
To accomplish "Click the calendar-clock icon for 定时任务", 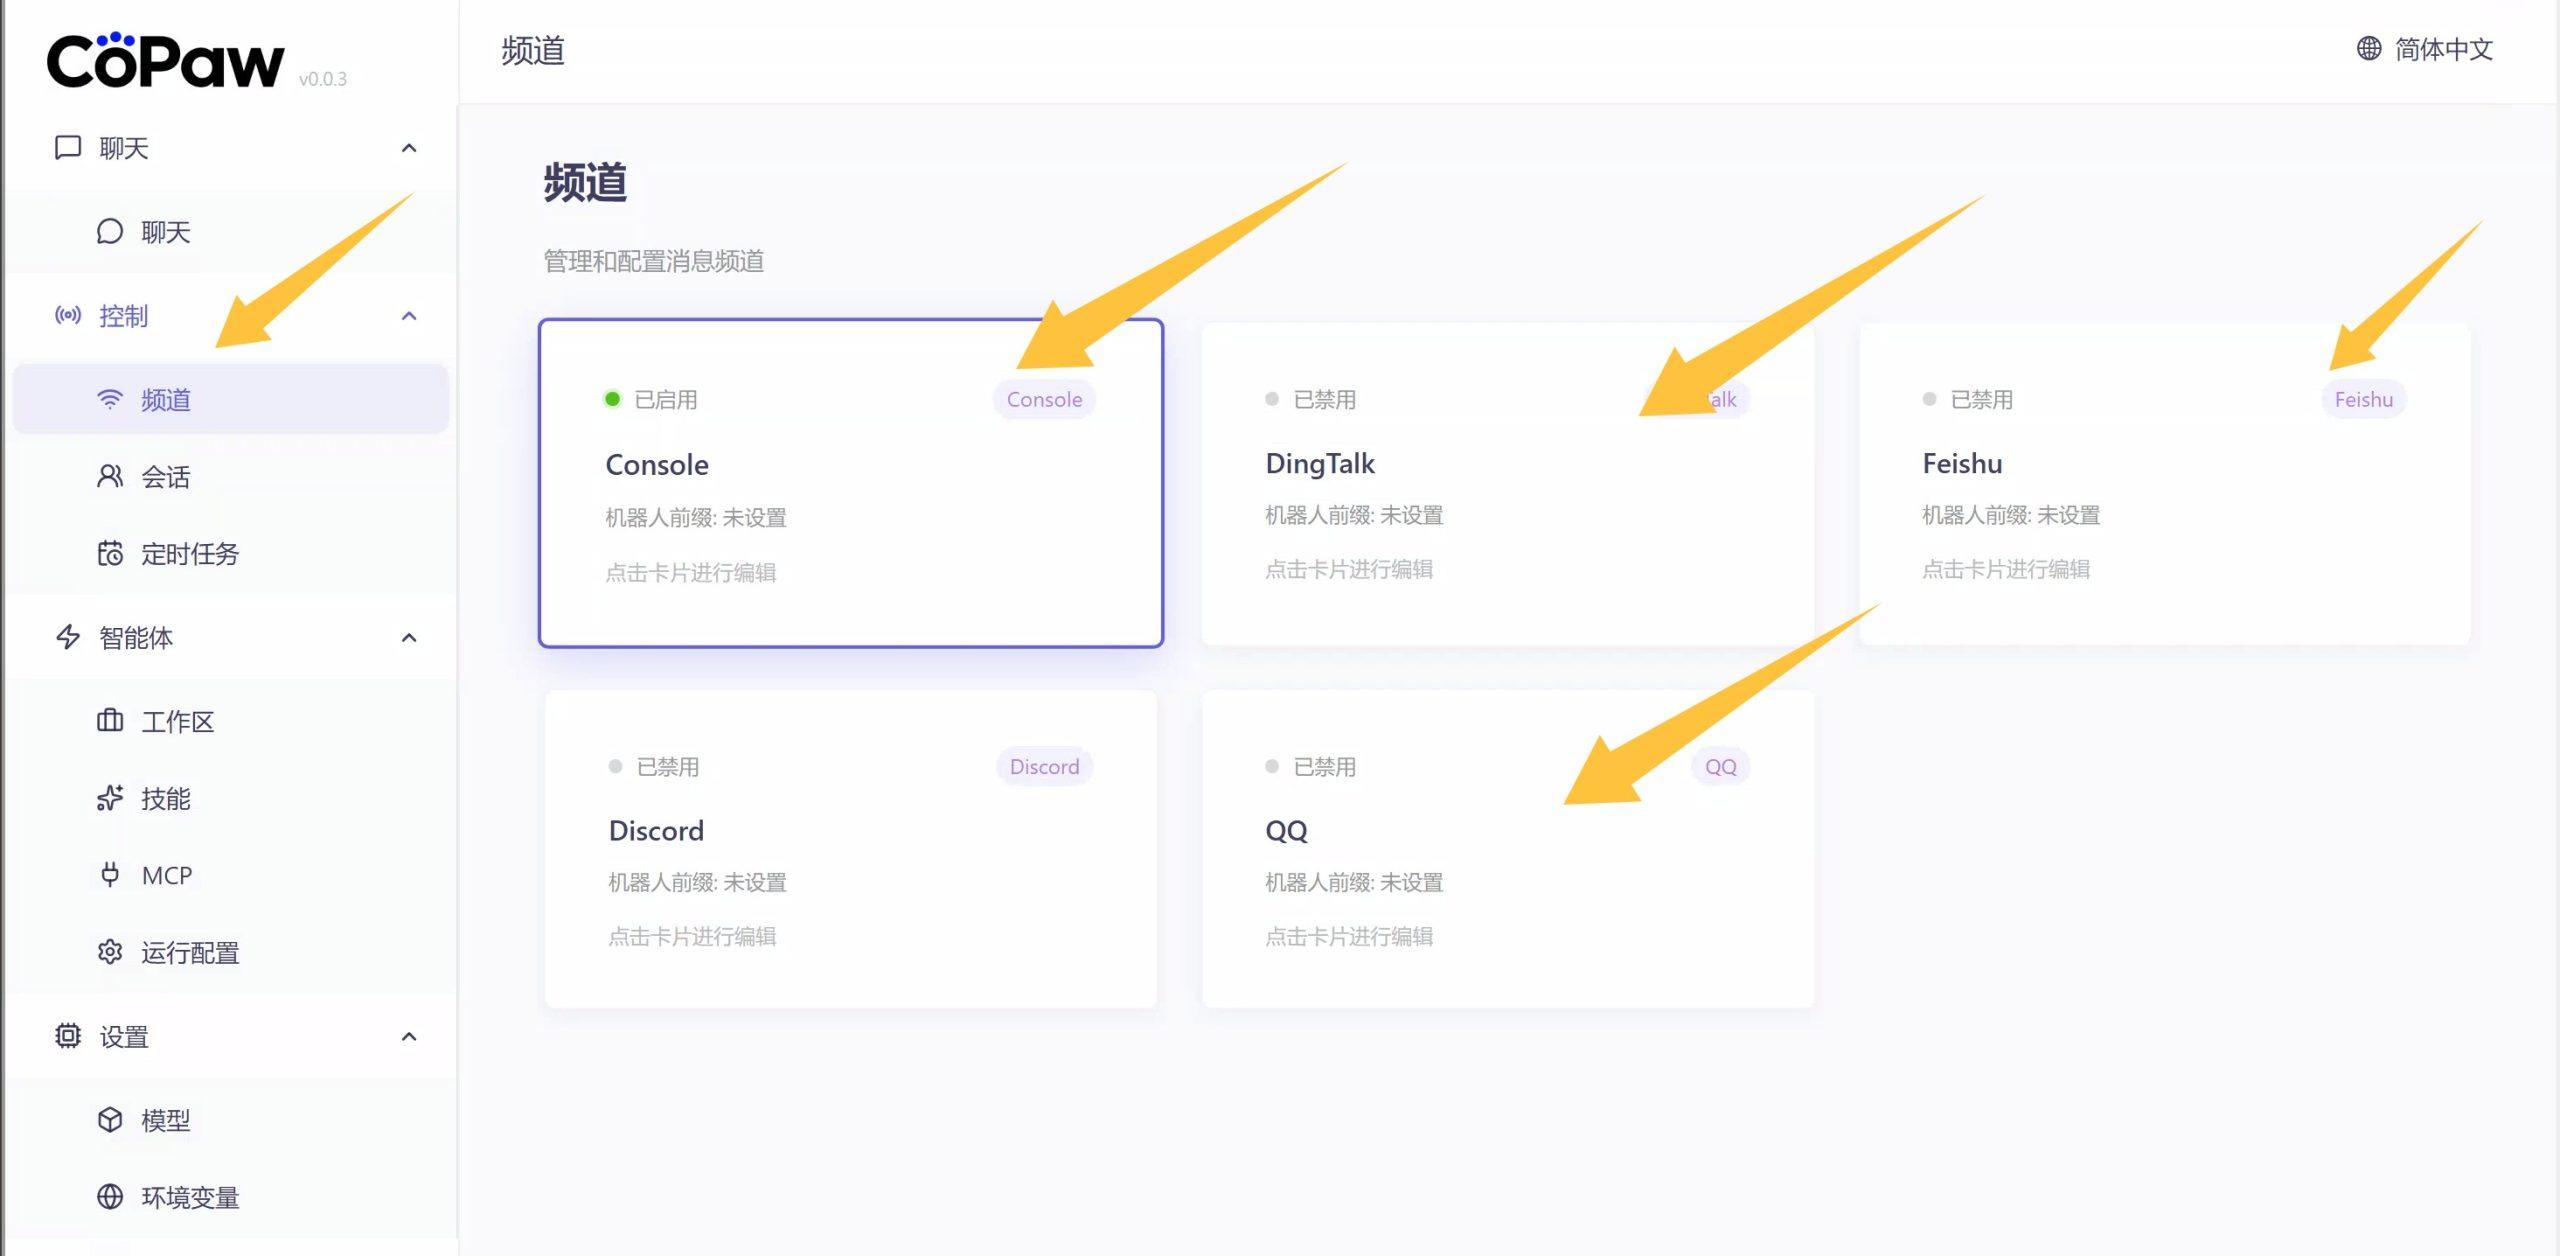I will click(x=109, y=554).
